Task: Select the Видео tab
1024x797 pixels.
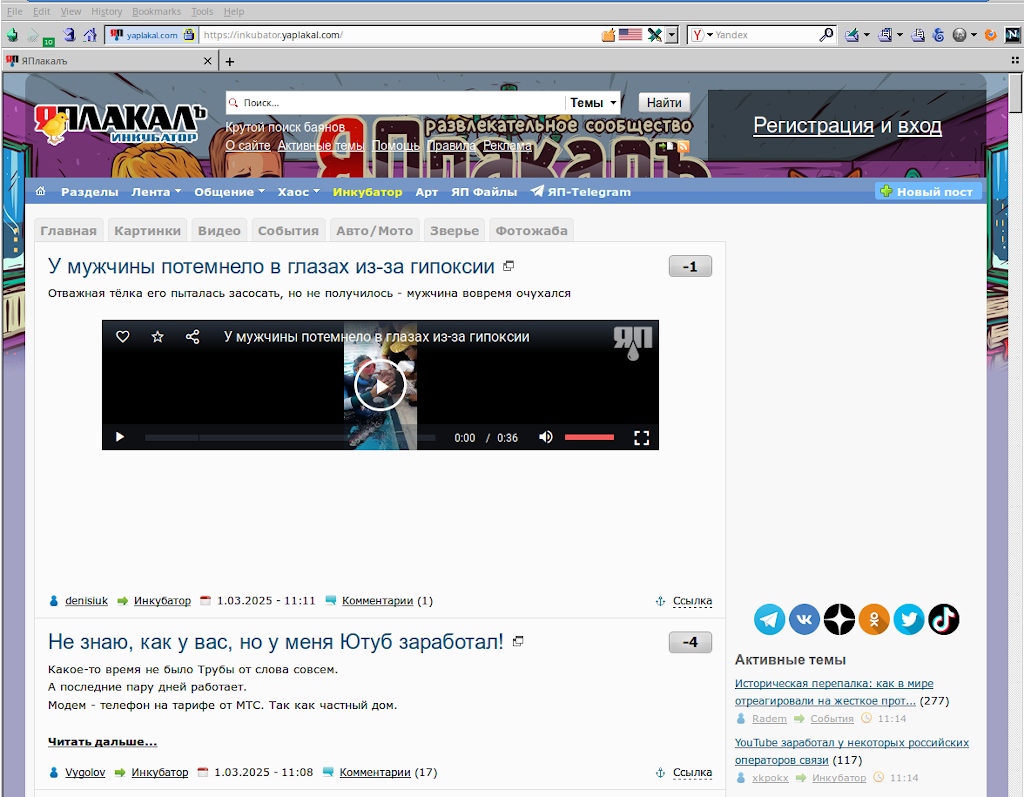Action: [219, 231]
